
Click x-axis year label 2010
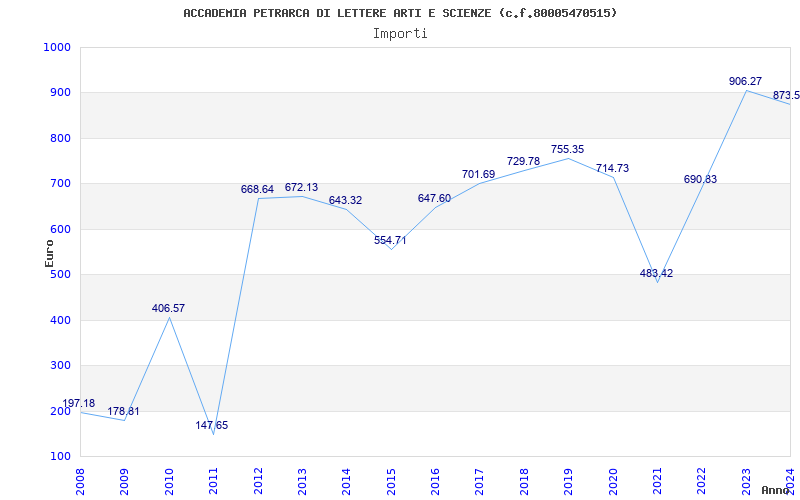(169, 481)
